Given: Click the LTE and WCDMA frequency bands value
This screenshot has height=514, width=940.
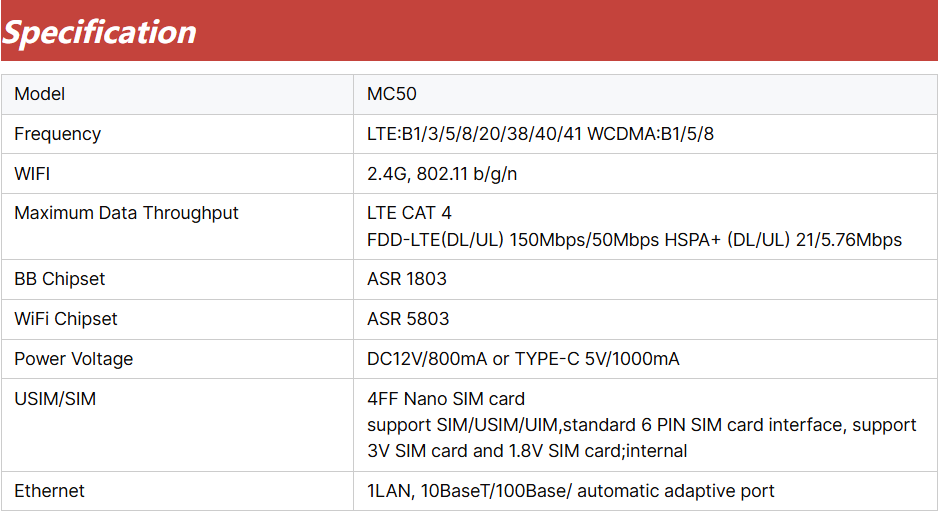Looking at the screenshot, I should click(540, 134).
